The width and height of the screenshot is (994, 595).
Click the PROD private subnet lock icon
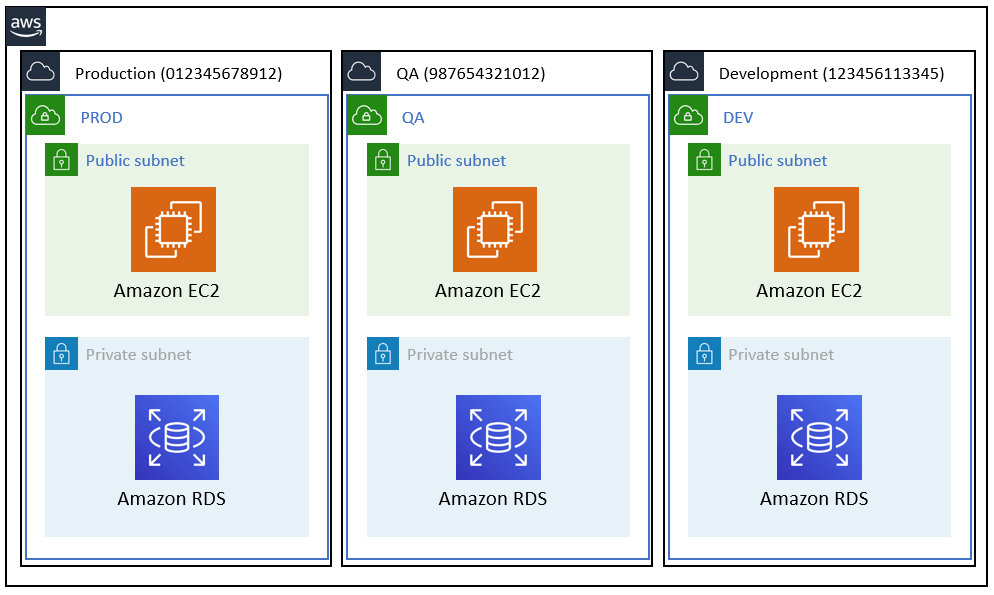pos(61,354)
